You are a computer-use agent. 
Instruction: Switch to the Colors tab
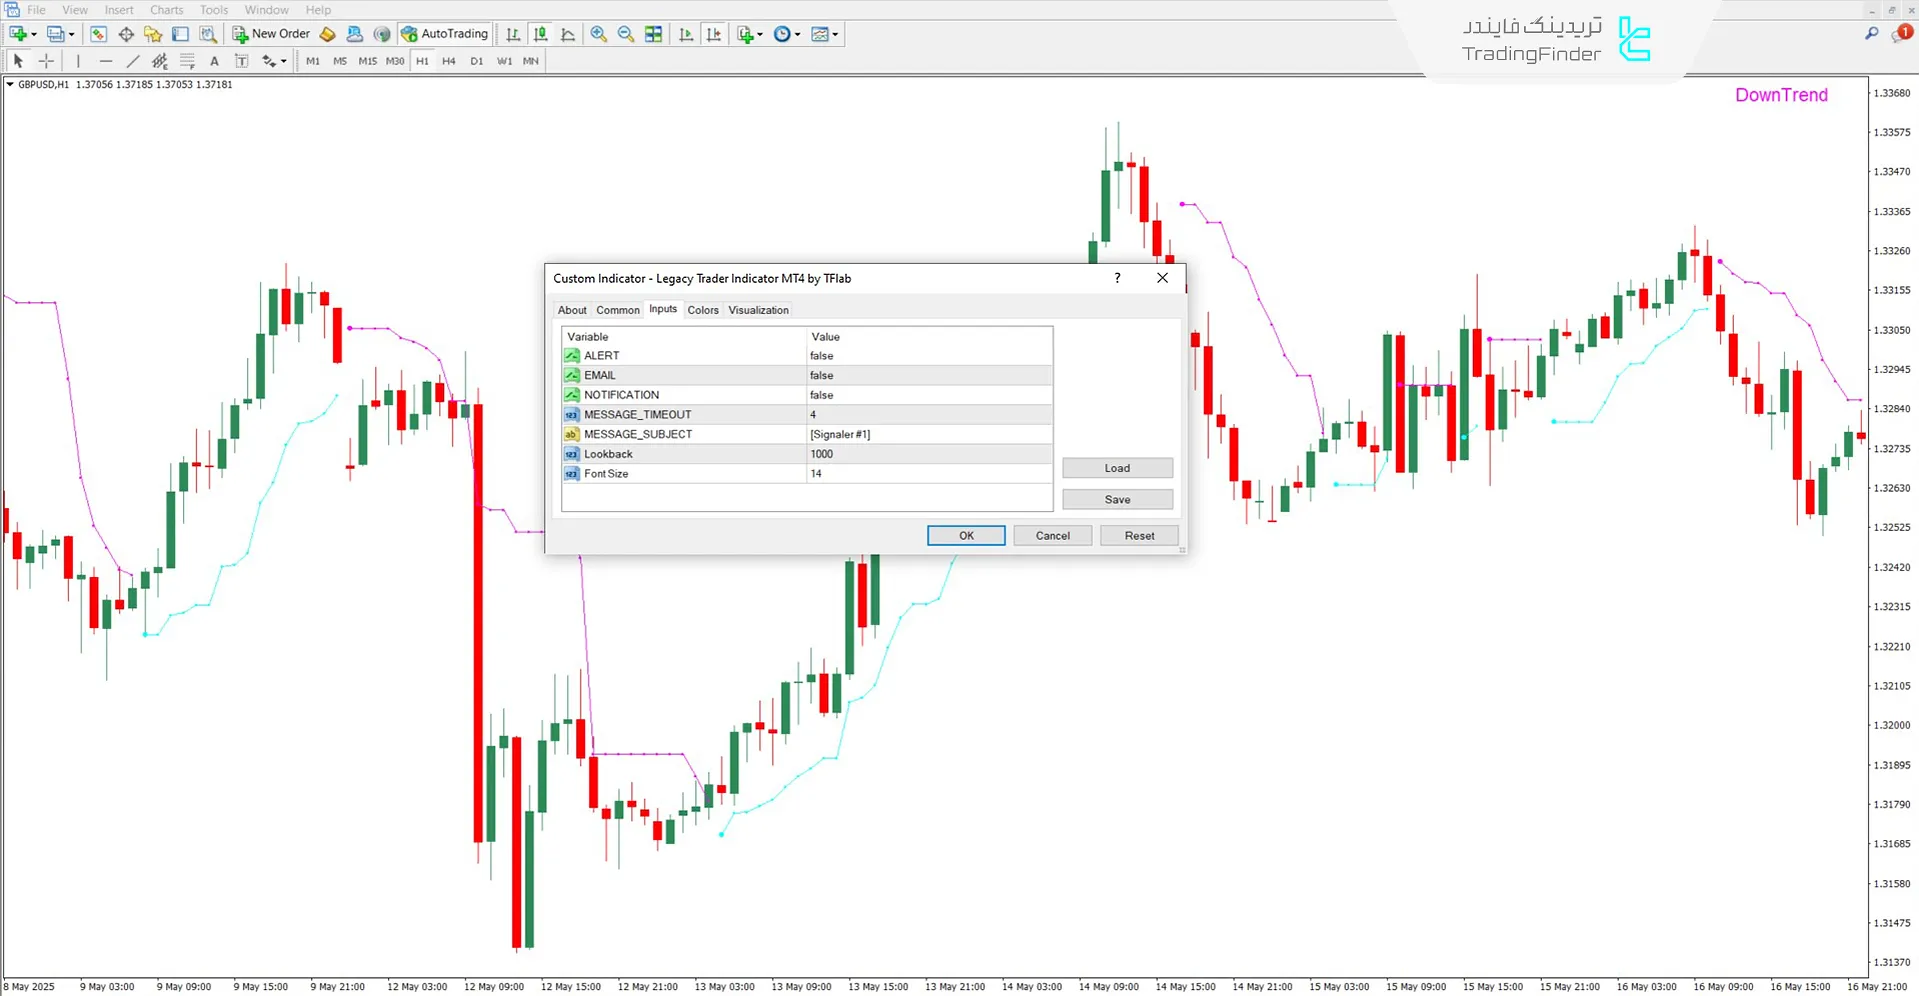pos(702,310)
